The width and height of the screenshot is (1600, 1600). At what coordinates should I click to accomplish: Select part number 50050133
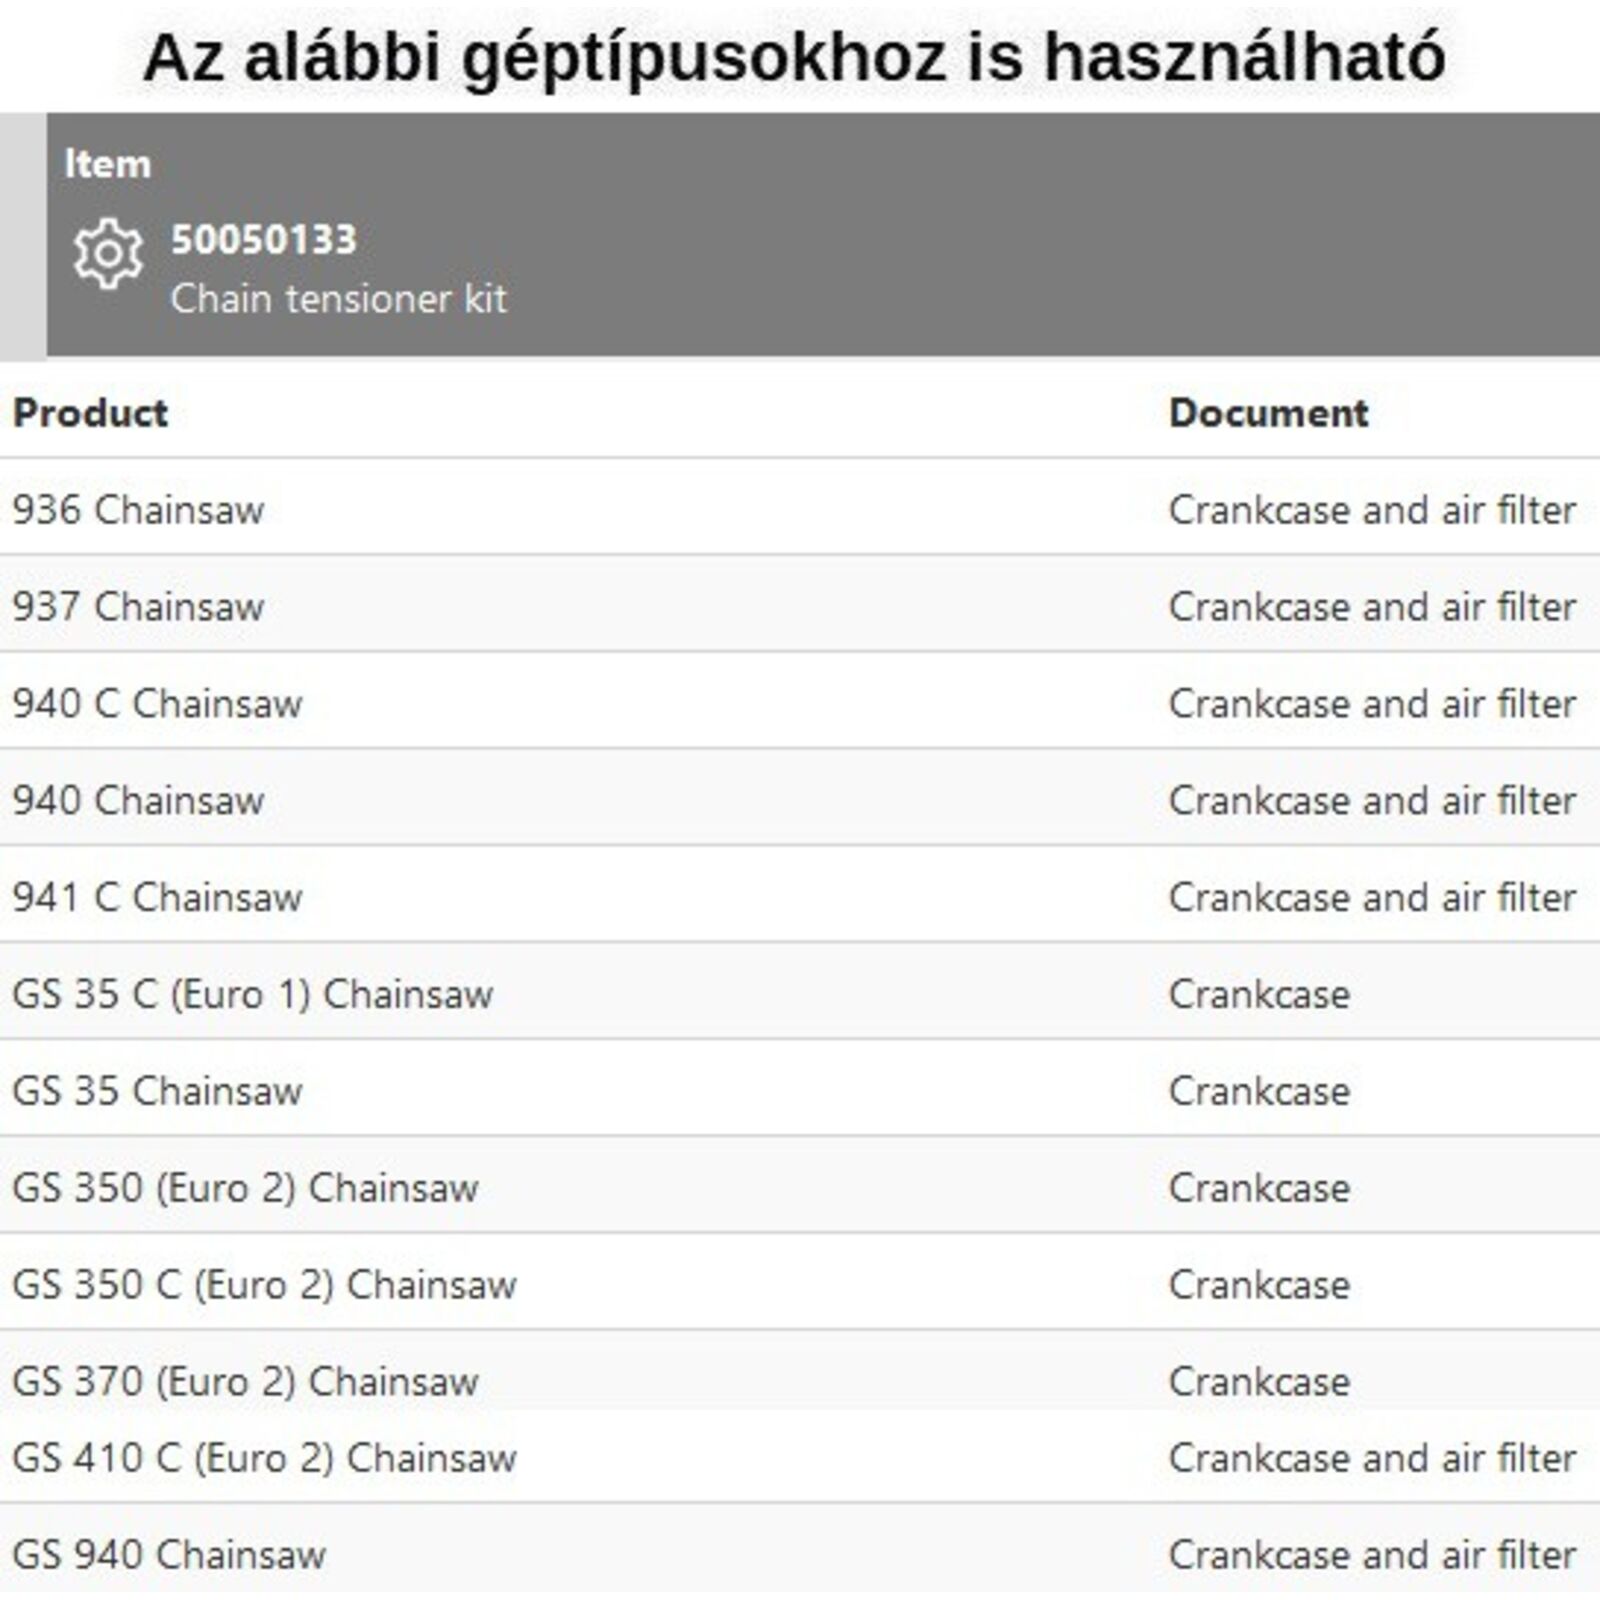263,240
